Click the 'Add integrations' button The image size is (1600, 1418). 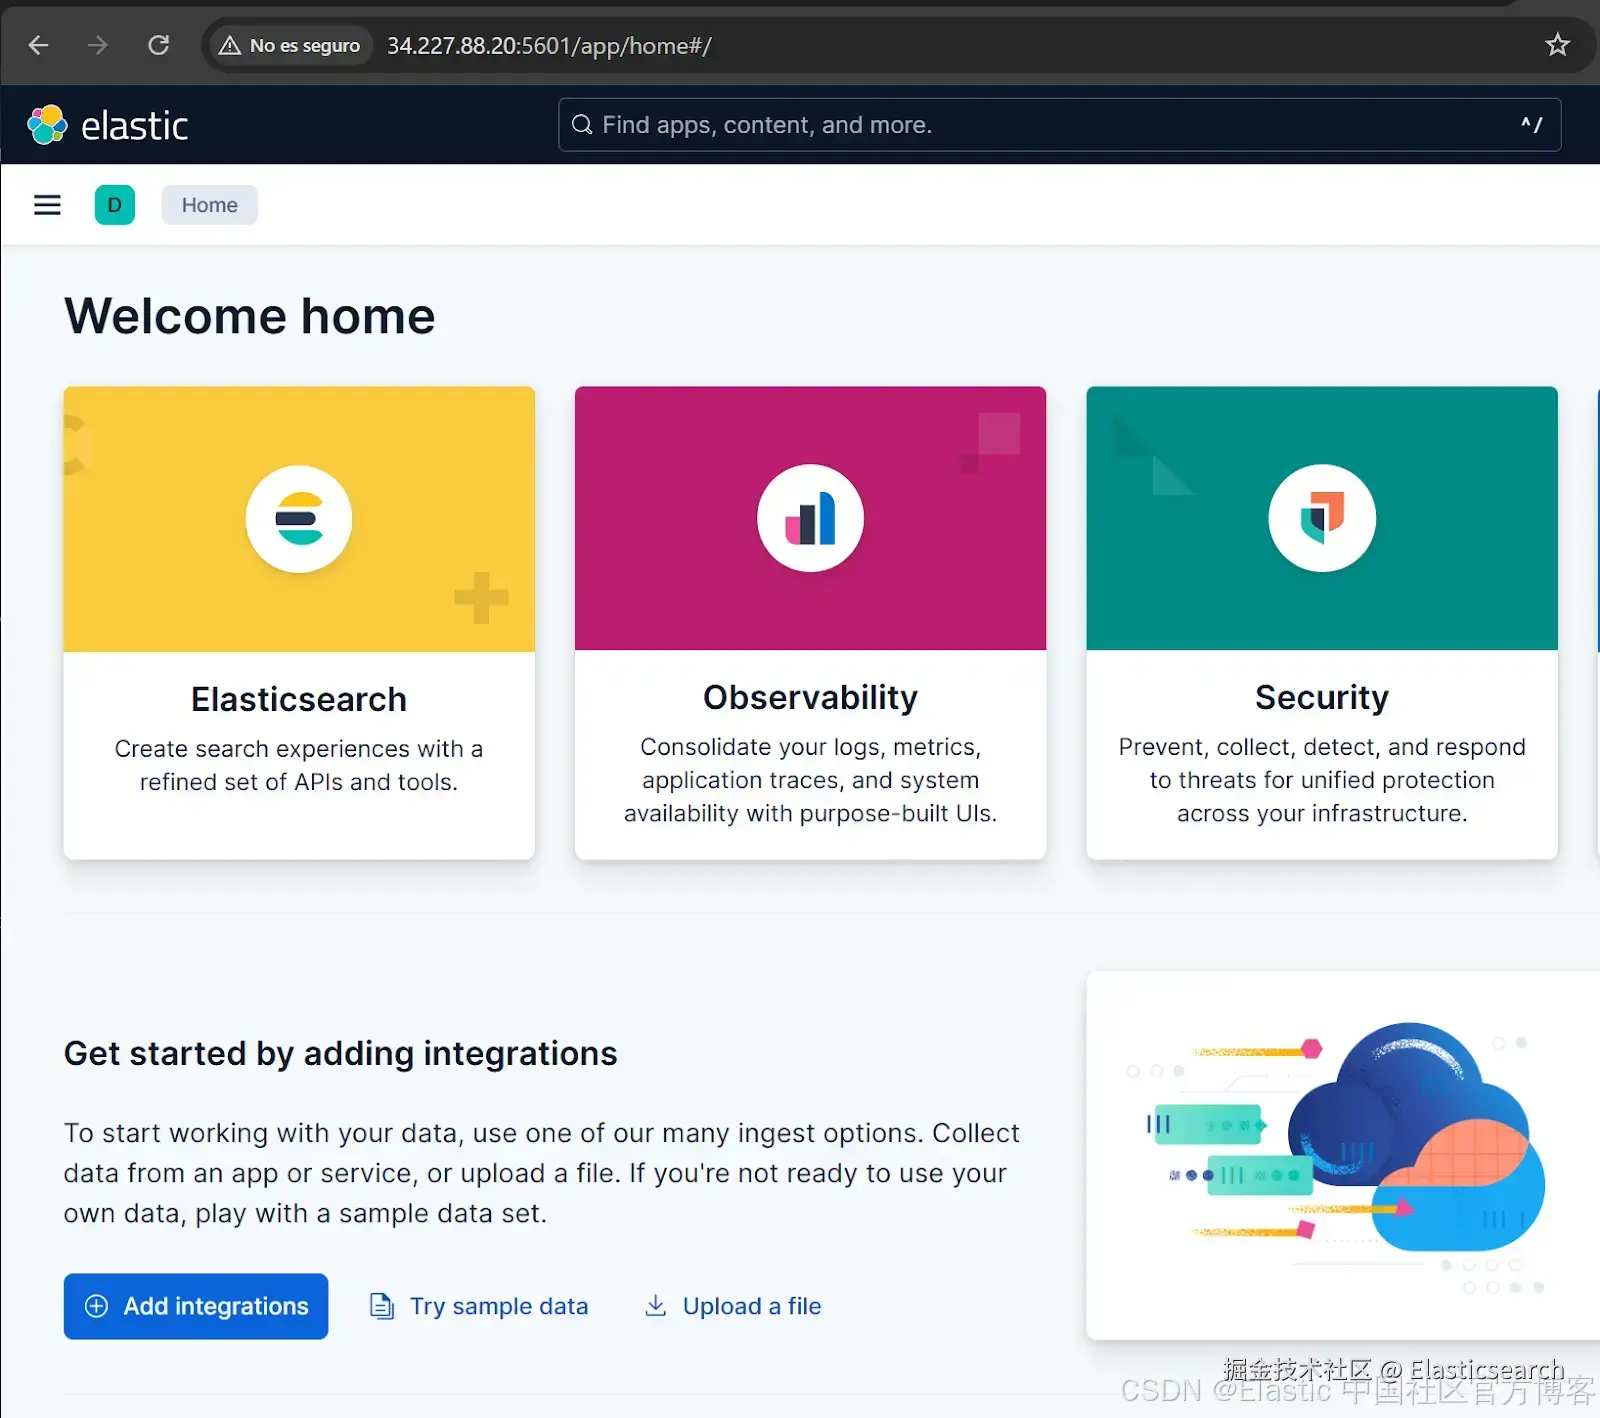coord(196,1306)
